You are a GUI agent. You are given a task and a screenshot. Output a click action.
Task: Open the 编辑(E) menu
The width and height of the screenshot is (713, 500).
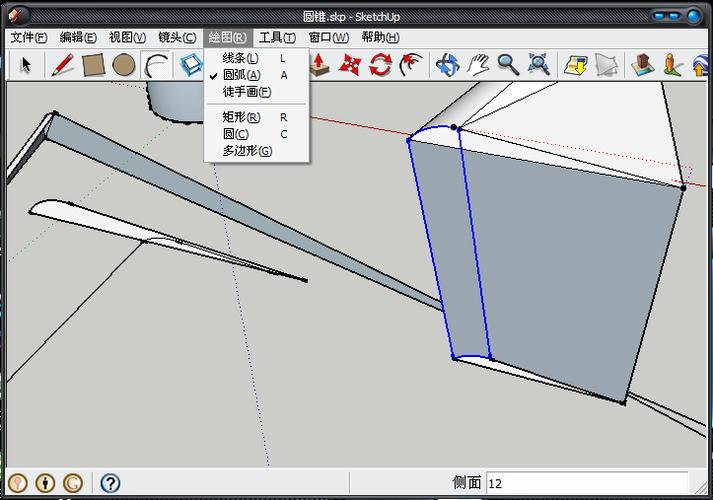click(x=78, y=37)
